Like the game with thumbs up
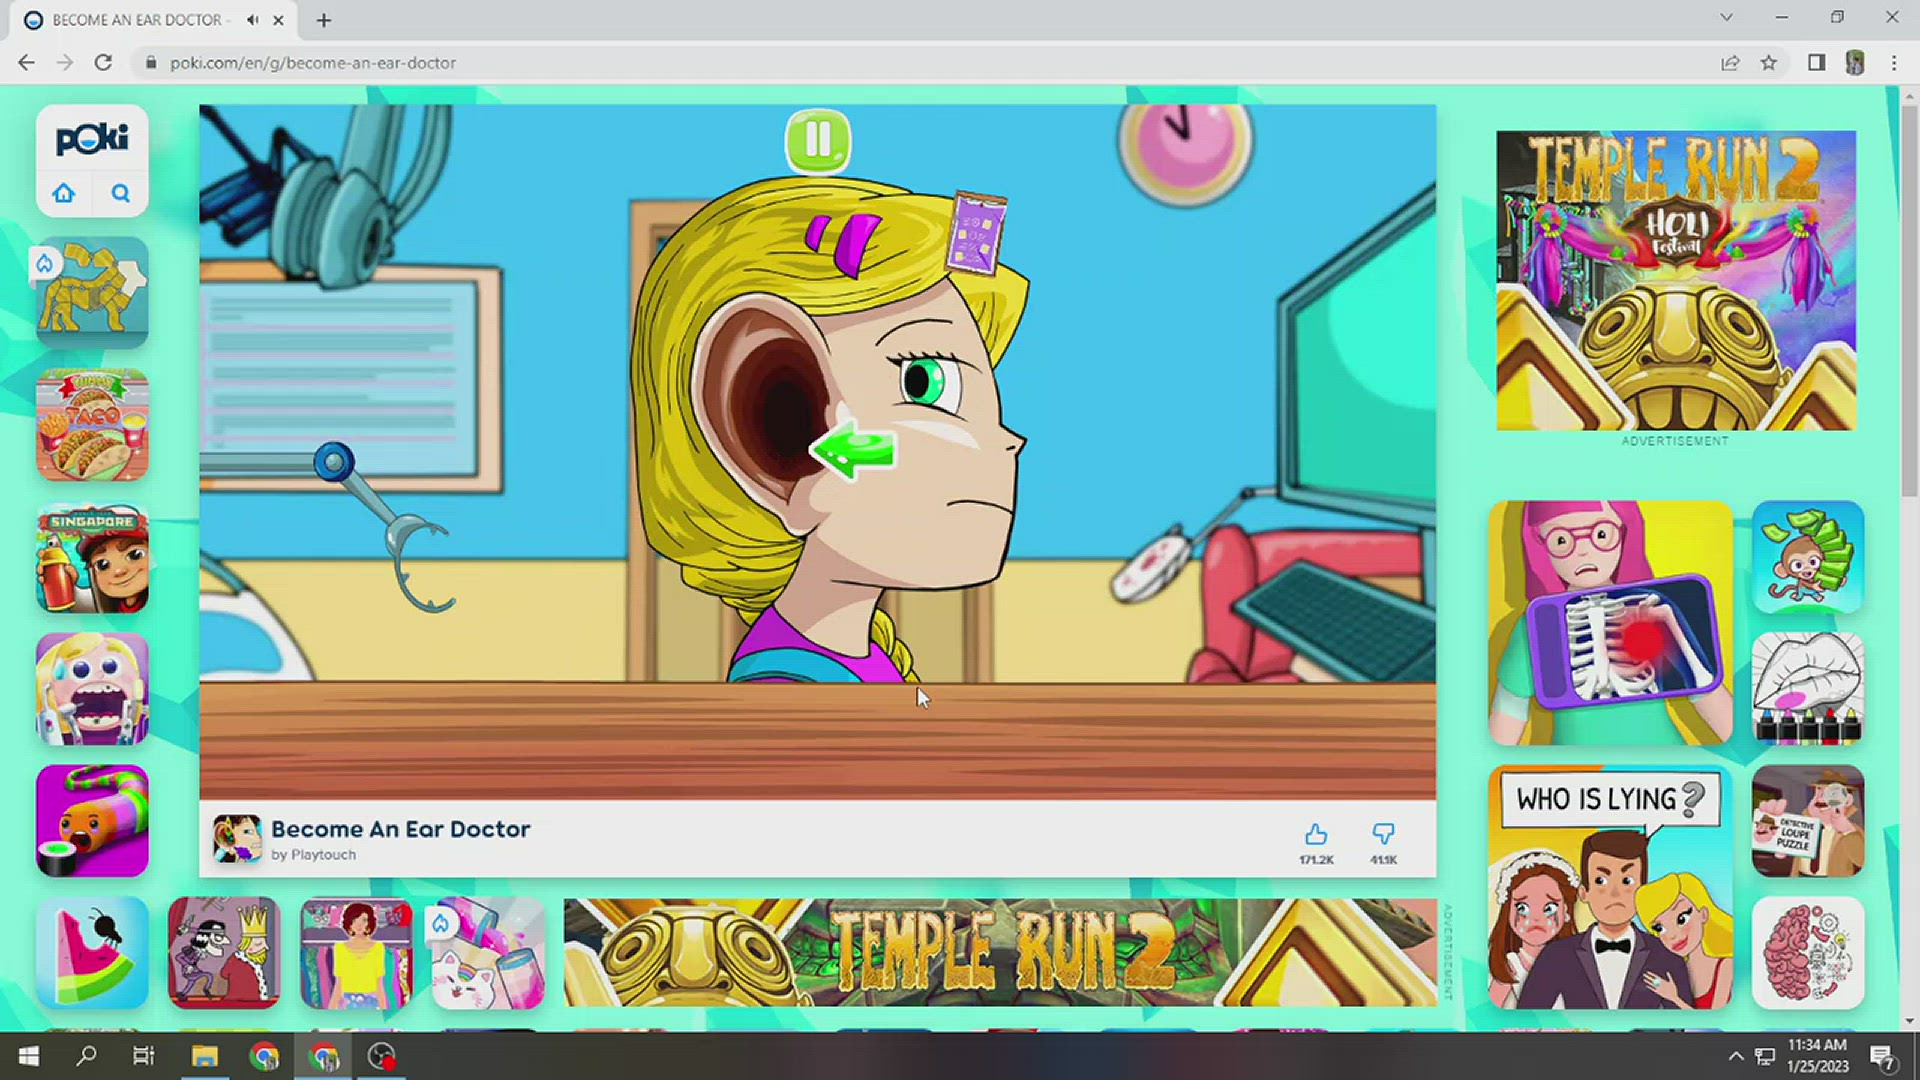 click(1316, 835)
